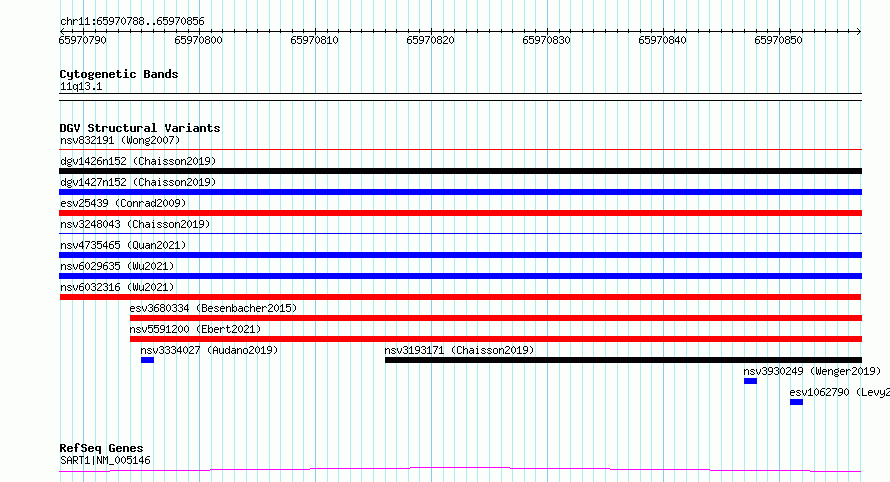Click ruler position 65970790

pos(82,40)
